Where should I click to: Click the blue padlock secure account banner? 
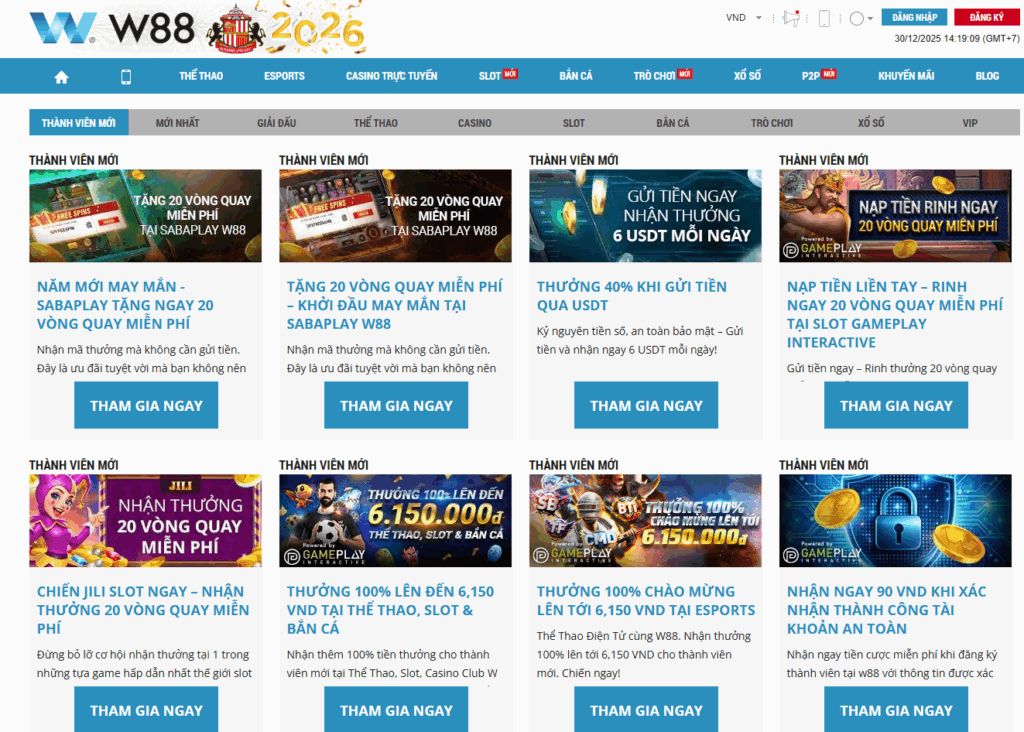pos(895,520)
